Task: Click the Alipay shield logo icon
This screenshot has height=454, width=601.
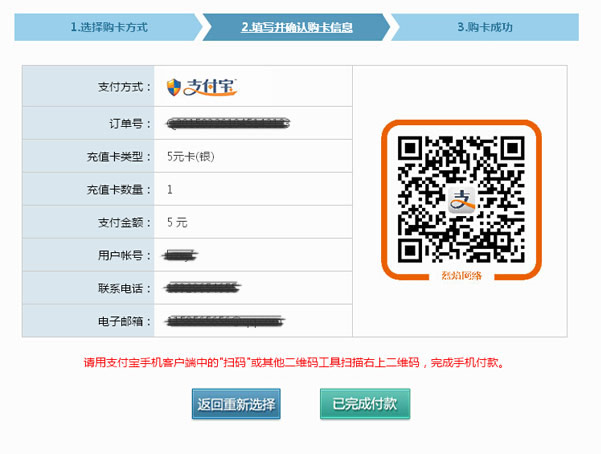Action: click(x=174, y=87)
